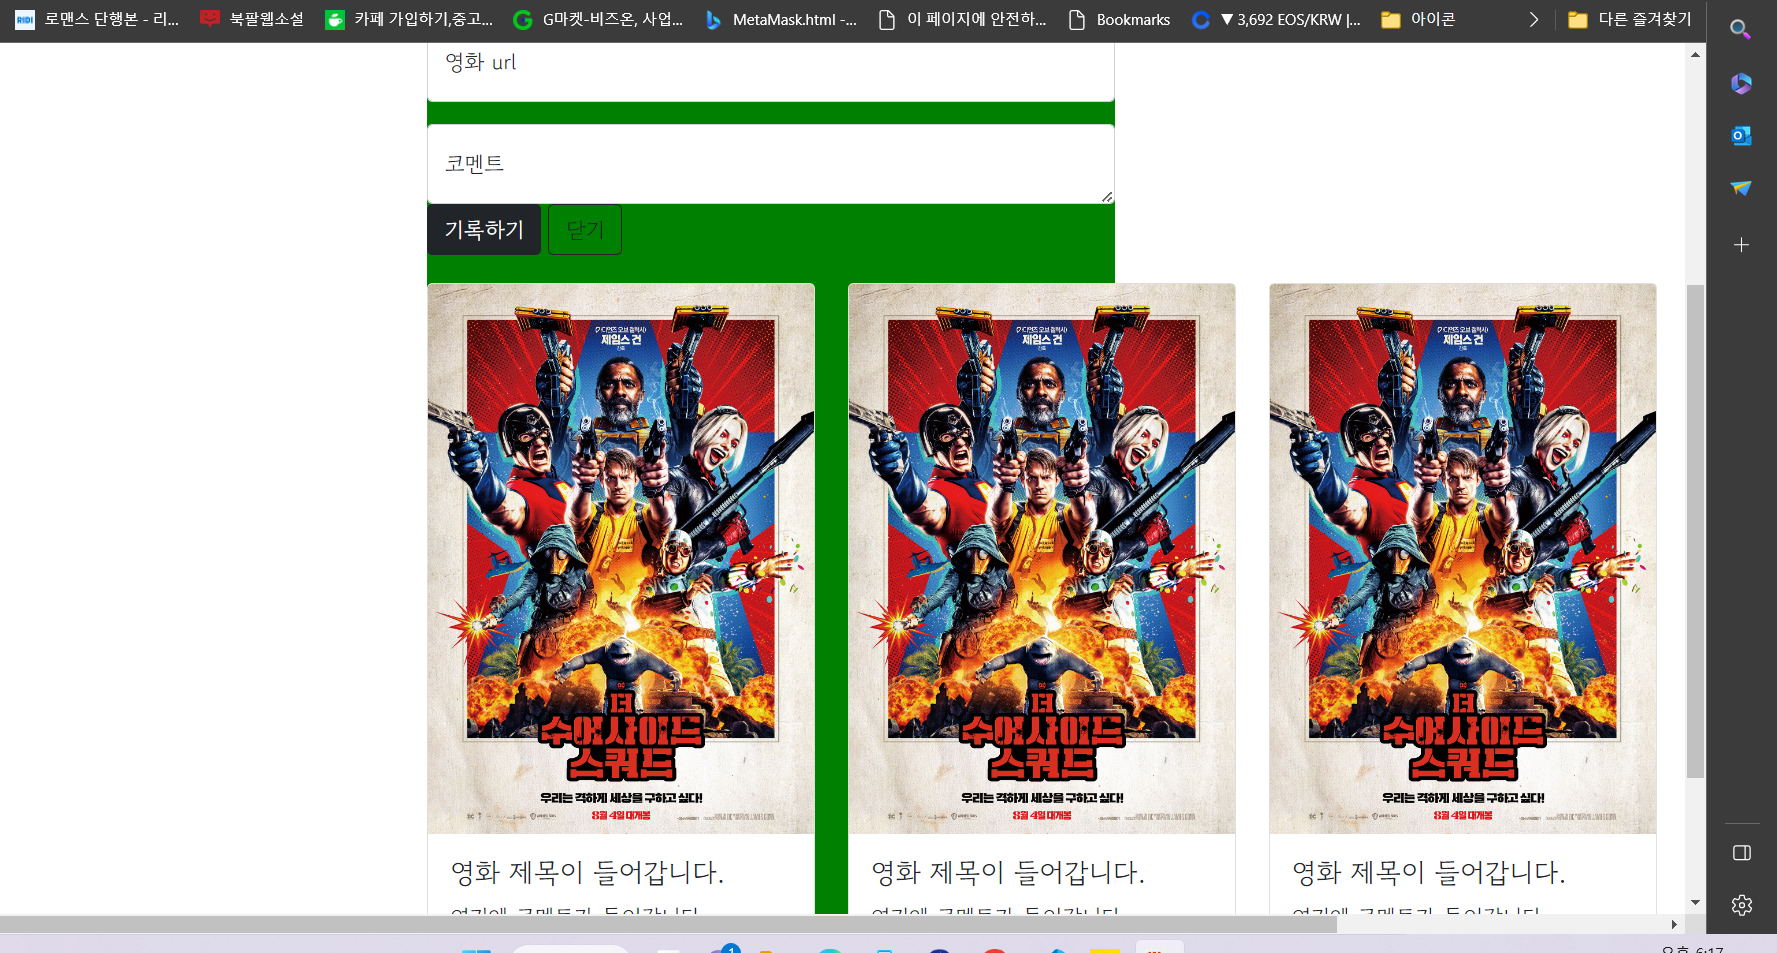The image size is (1777, 953).
Task: Open the 이 페이지에 안전하 bookmark
Action: [961, 19]
